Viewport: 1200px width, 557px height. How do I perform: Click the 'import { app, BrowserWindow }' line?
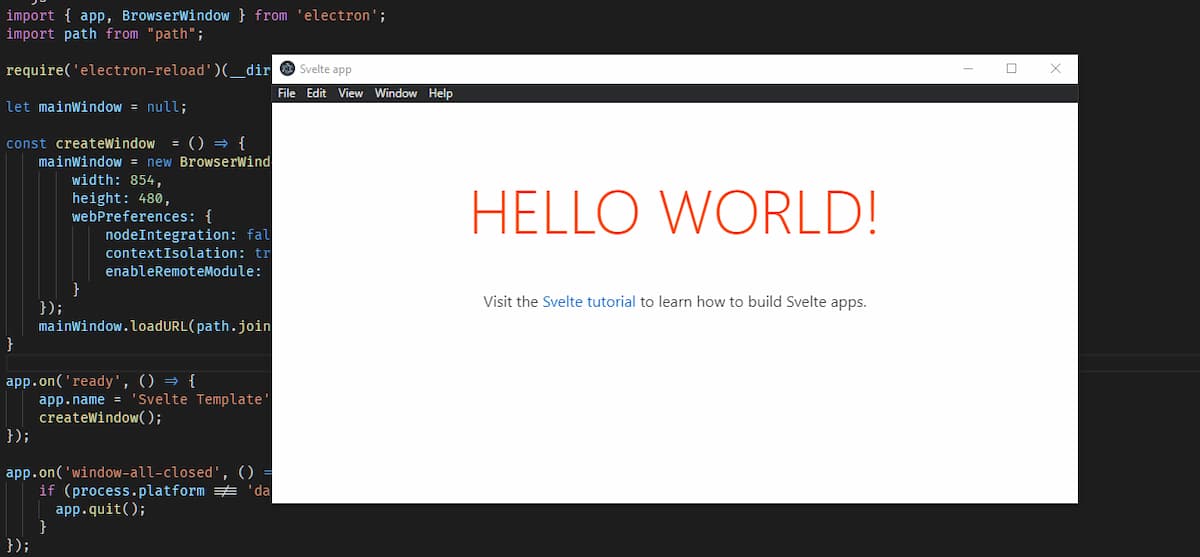coord(196,16)
